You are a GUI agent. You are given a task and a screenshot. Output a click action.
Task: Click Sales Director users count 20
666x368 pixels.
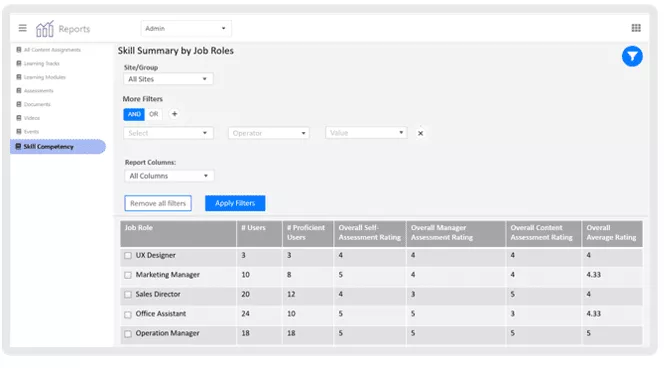[x=246, y=294]
